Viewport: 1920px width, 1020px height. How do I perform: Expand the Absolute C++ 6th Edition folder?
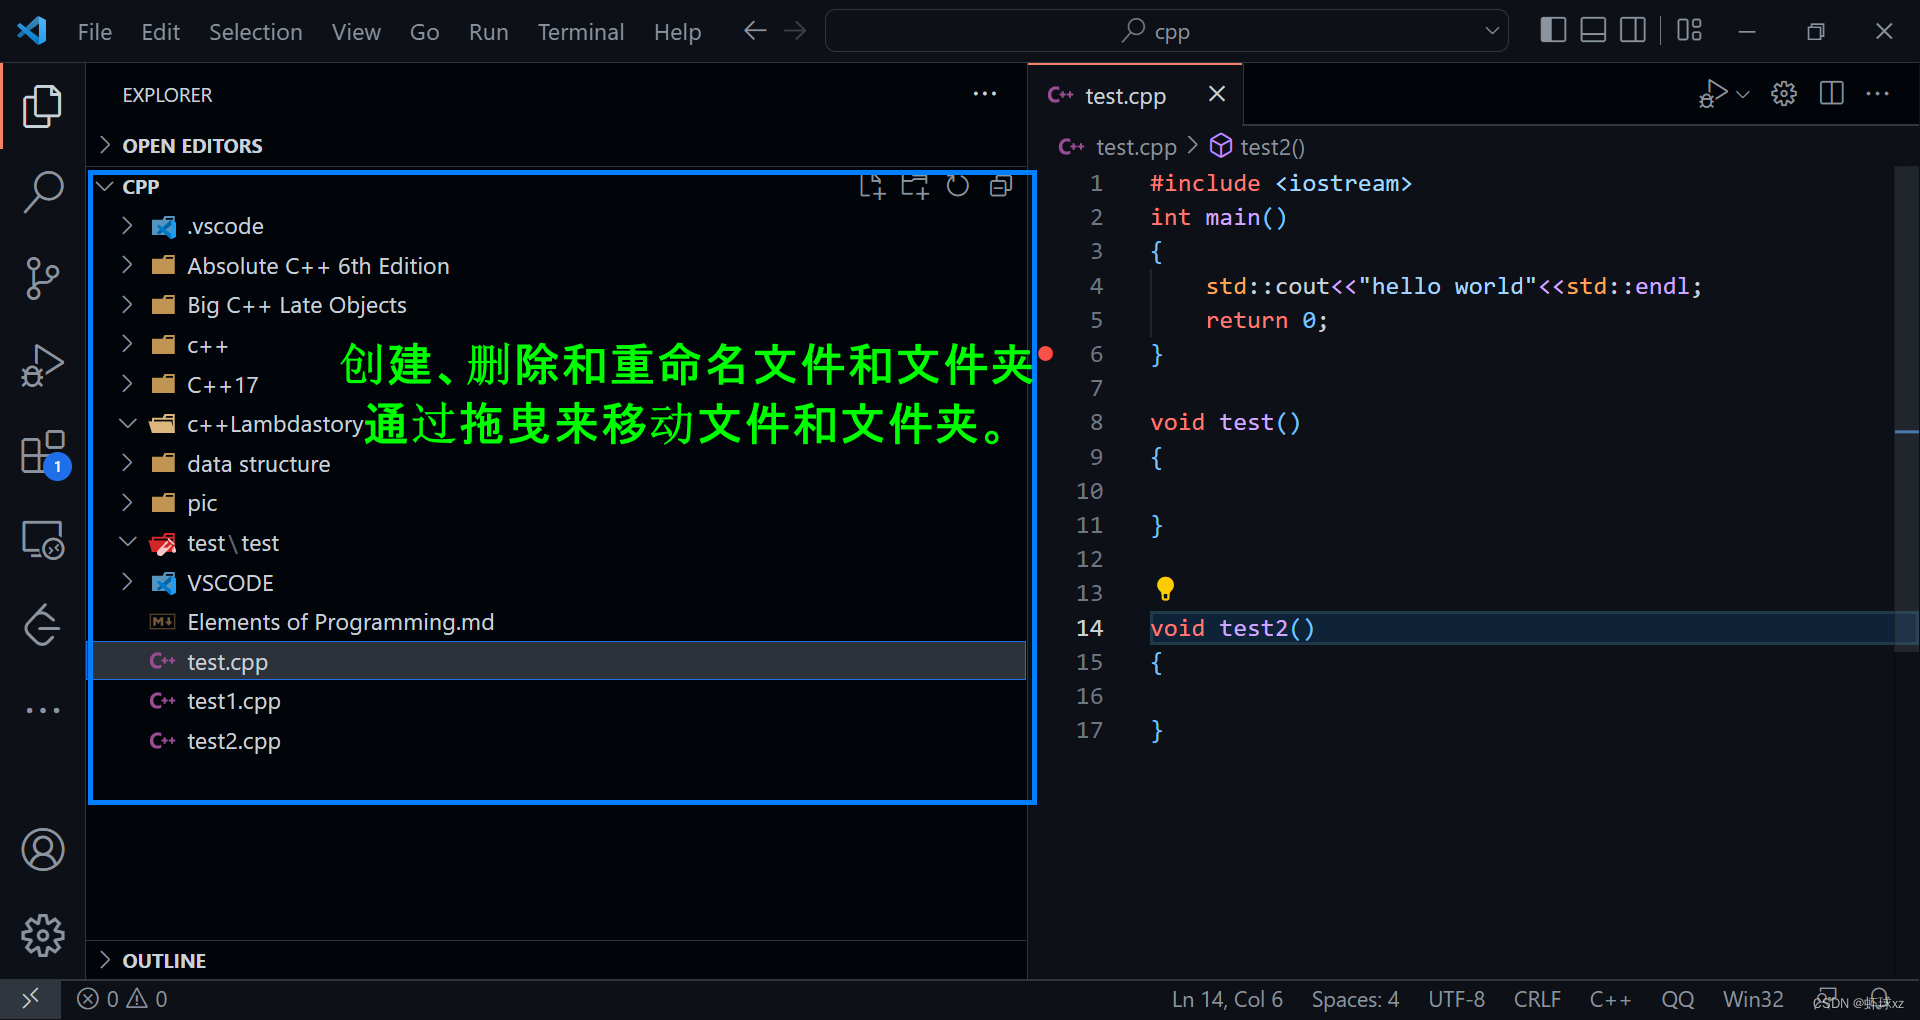[x=127, y=265]
